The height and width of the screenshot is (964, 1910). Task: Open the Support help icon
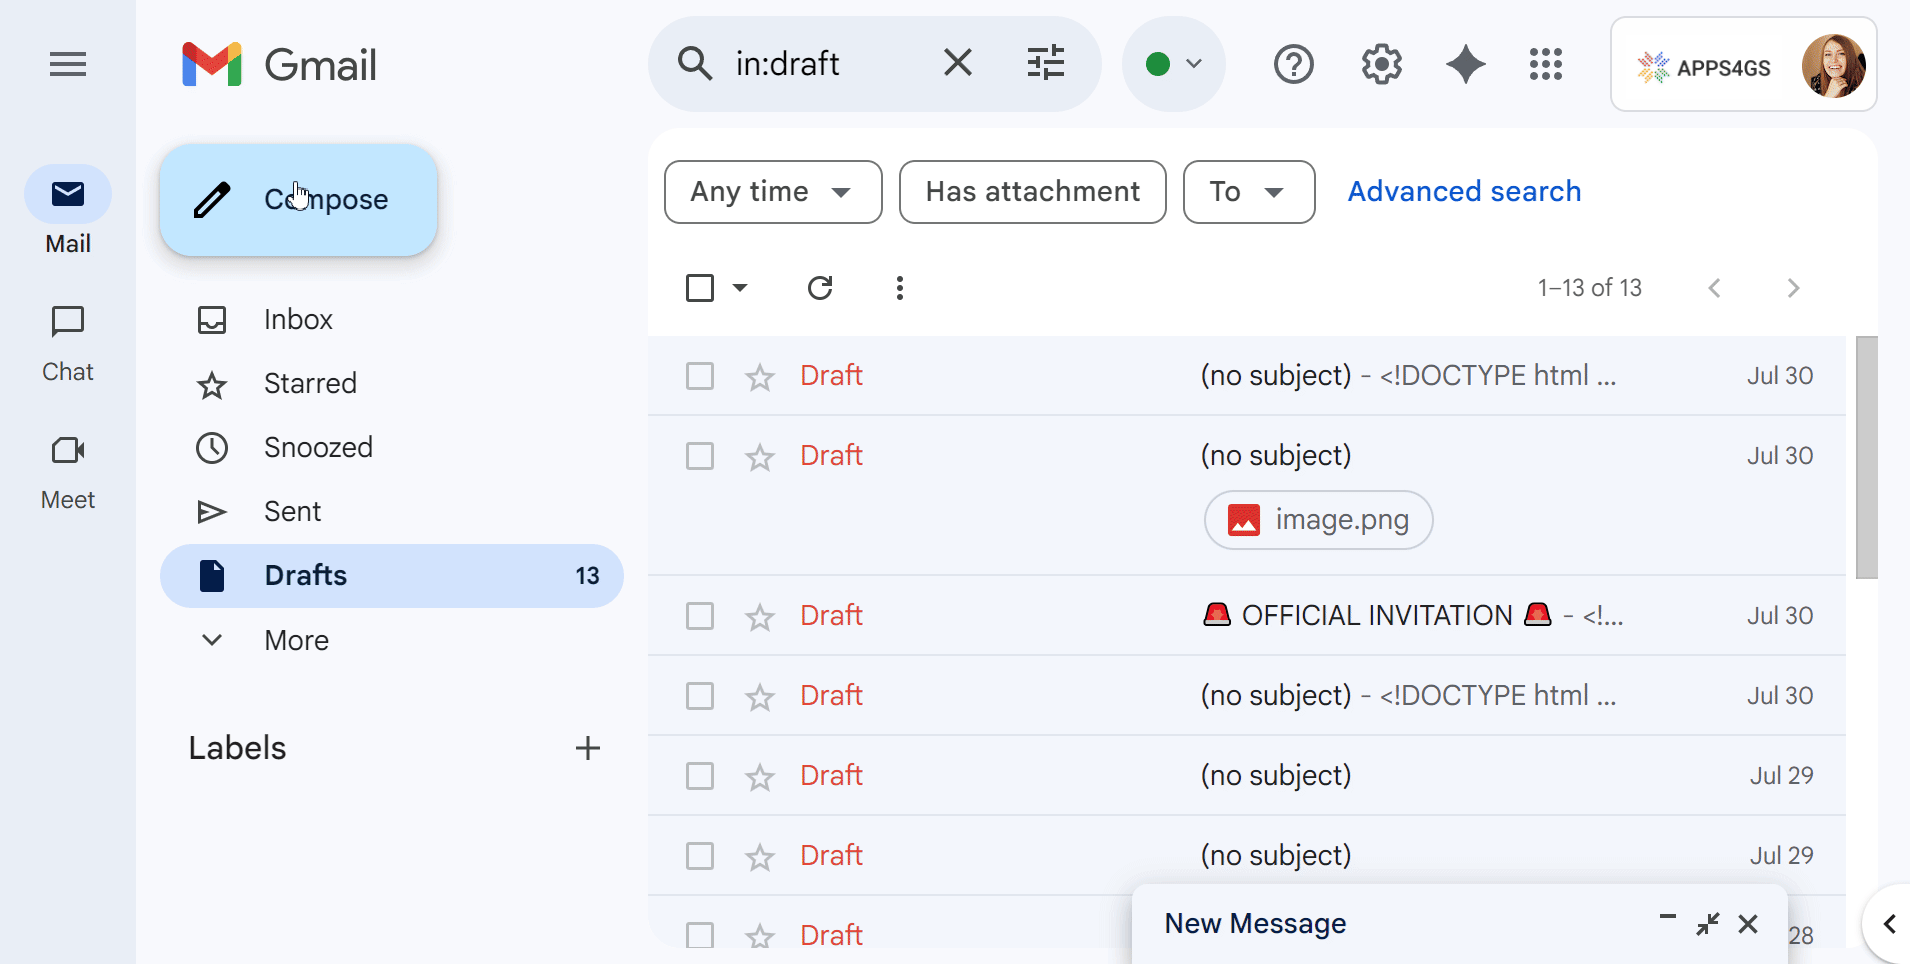click(1294, 65)
